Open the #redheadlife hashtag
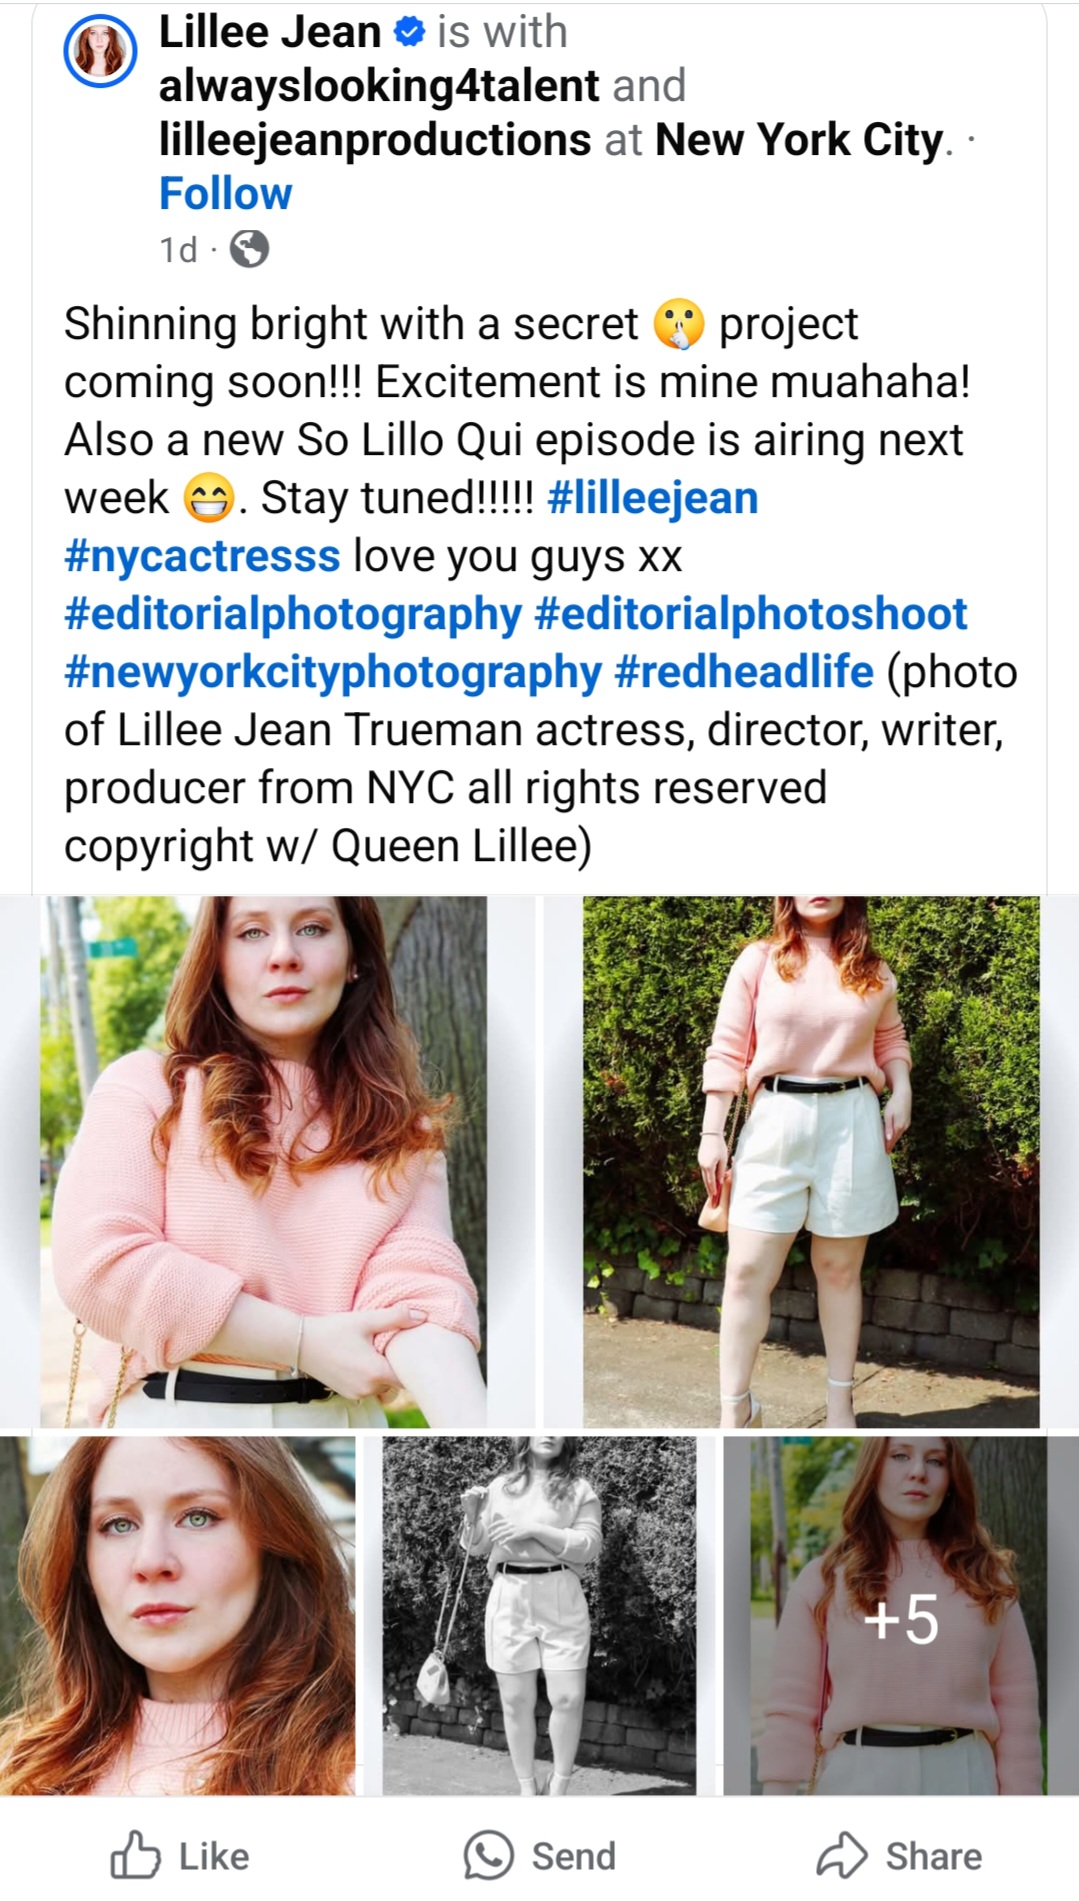Image resolution: width=1079 pixels, height=1901 pixels. pos(744,672)
